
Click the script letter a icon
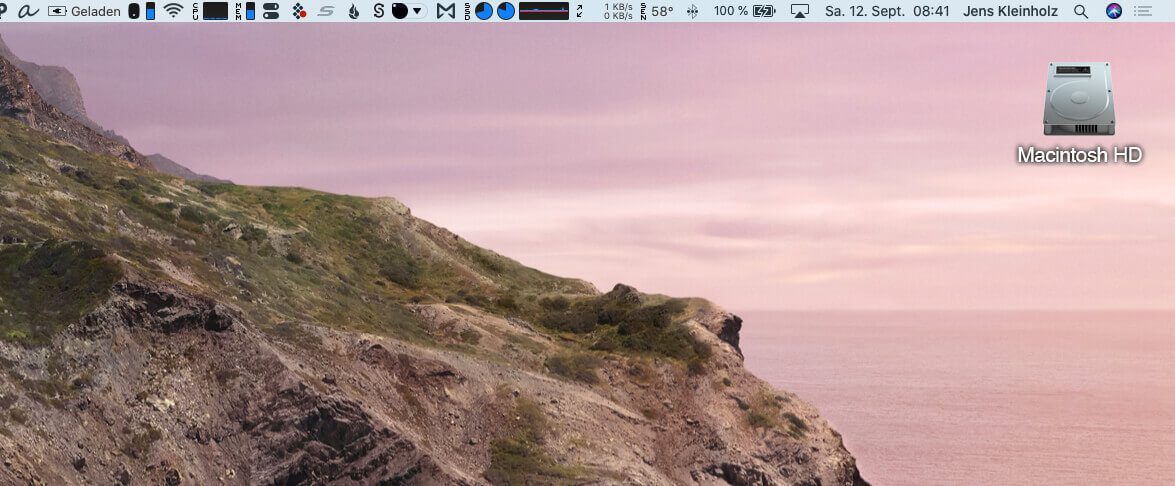pos(27,11)
